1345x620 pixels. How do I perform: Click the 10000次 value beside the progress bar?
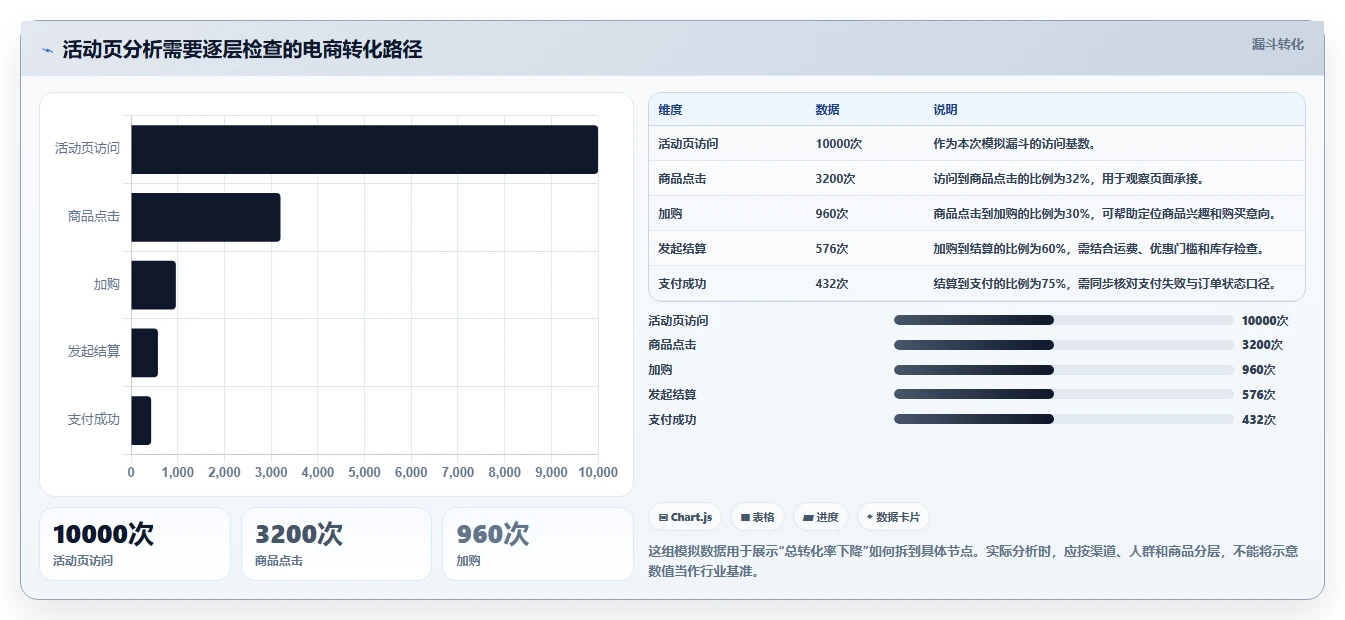1265,321
